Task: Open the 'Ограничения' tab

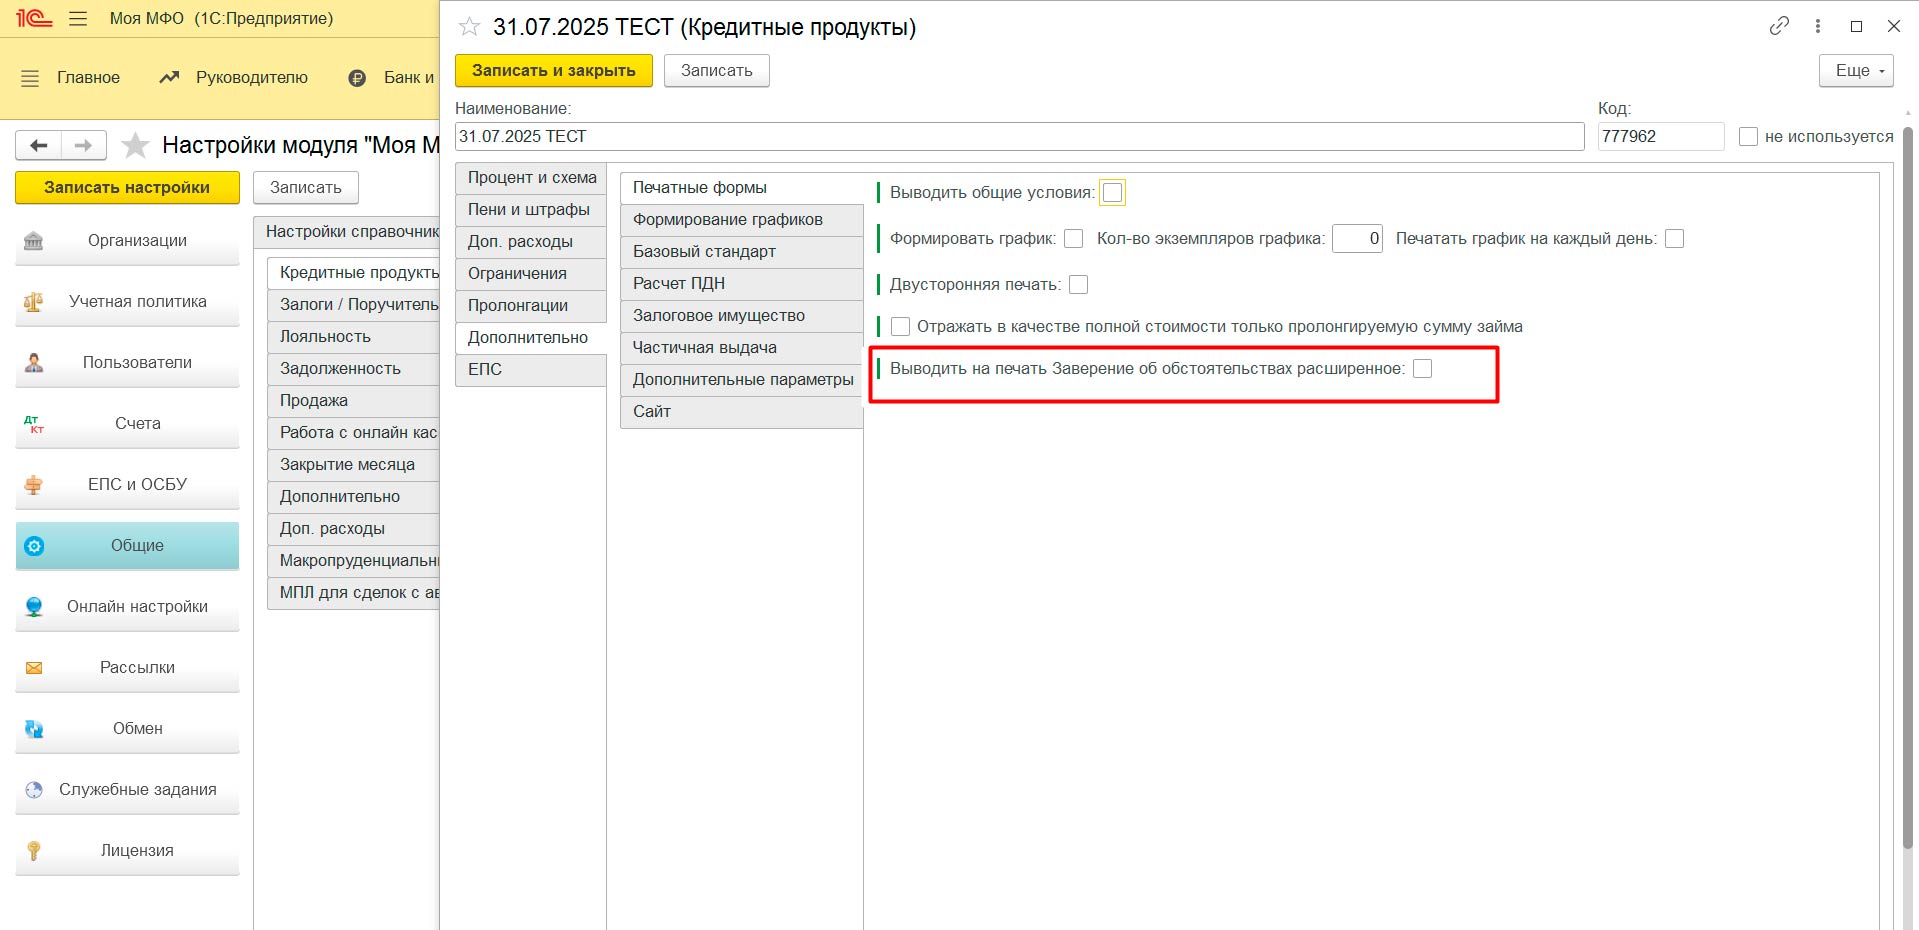Action: pyautogui.click(x=531, y=274)
